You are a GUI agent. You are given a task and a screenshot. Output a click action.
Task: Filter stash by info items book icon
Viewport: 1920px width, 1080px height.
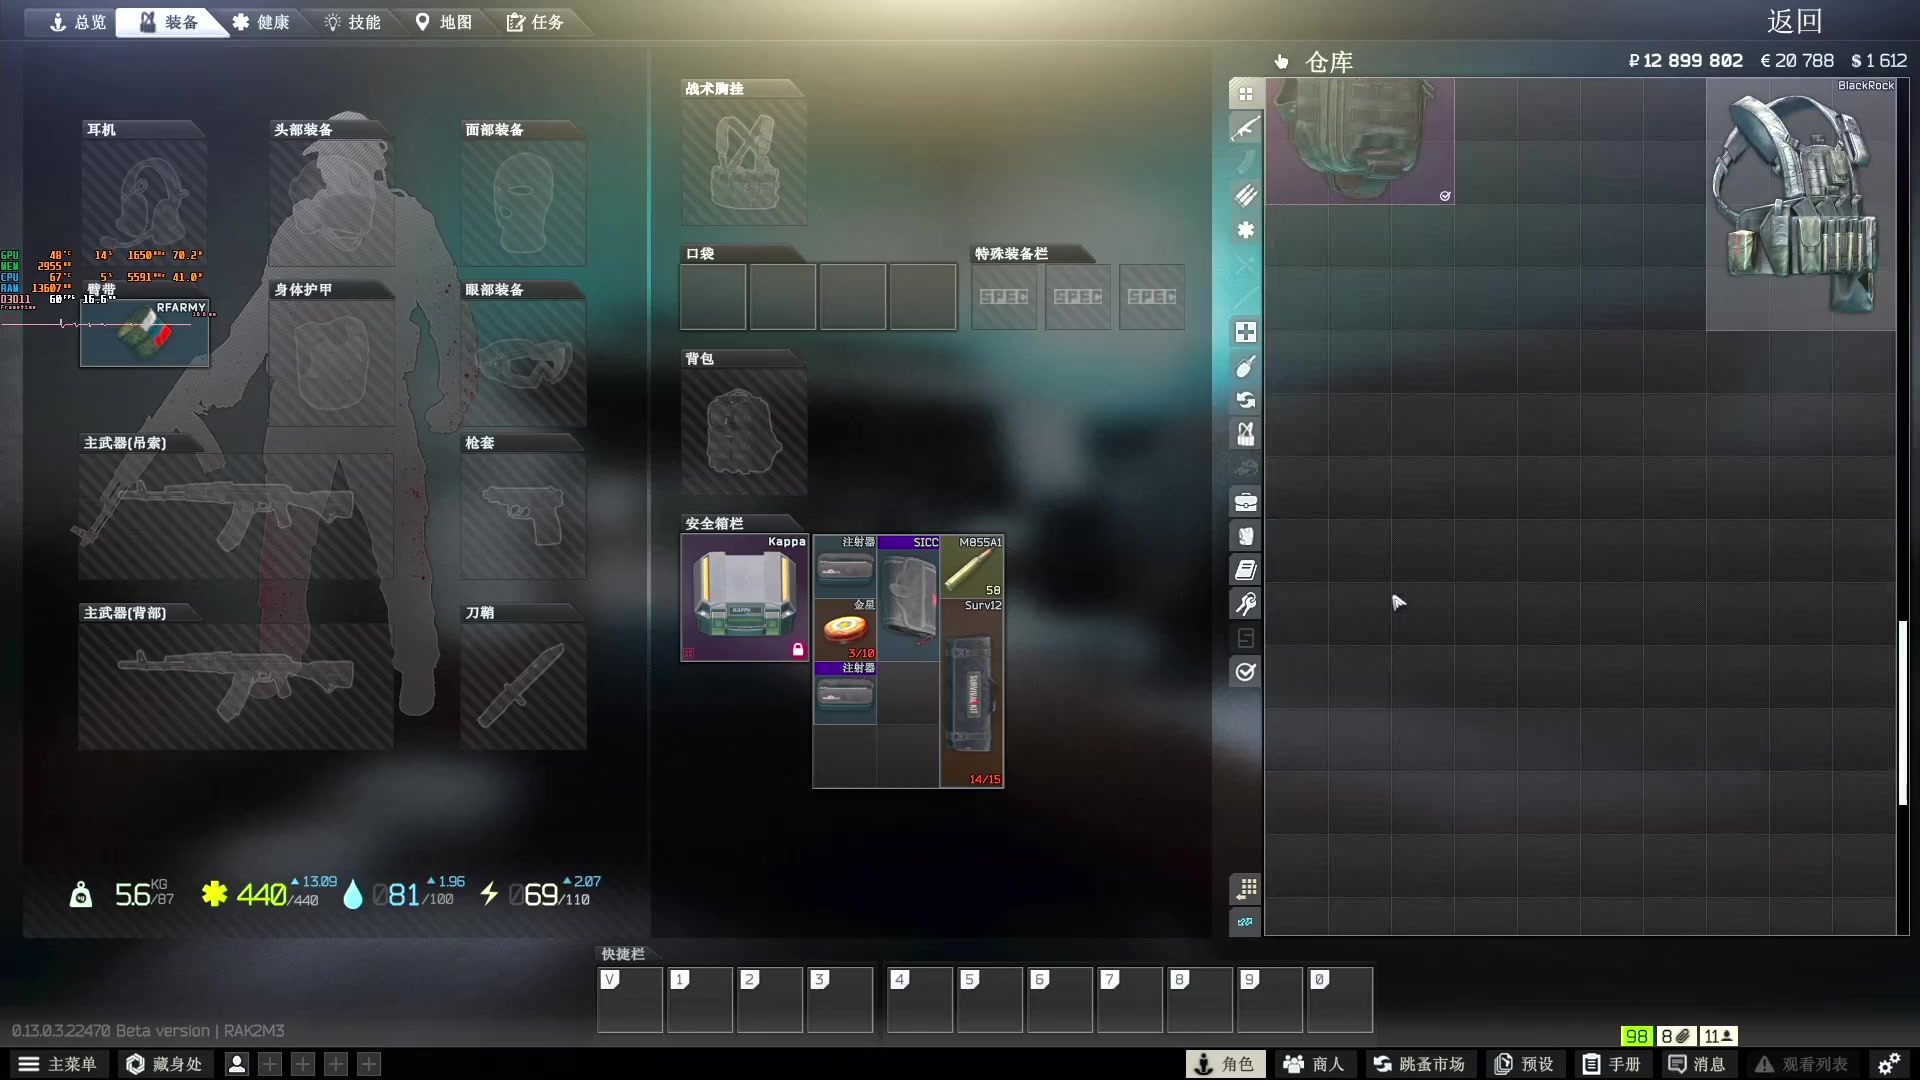(x=1245, y=570)
